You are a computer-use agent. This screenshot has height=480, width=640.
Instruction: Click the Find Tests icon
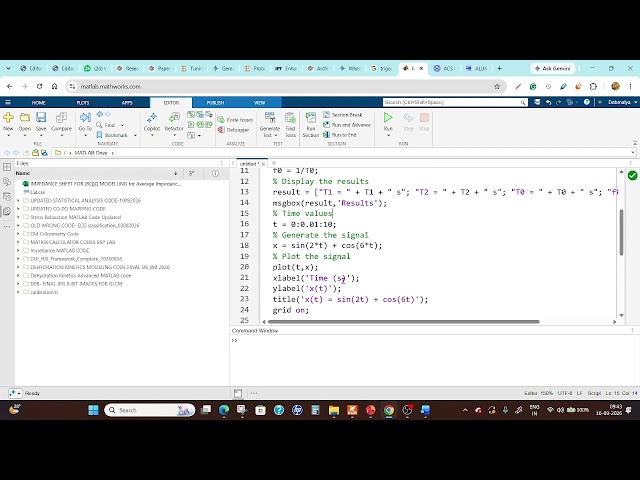(x=290, y=118)
